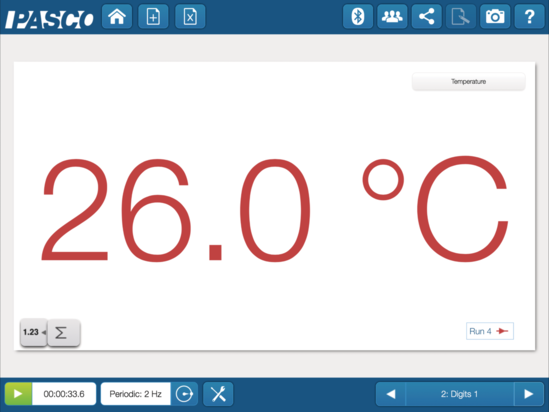549x412 pixels.
Task: Open the 1.23 digits display tool
Action: [x=34, y=332]
